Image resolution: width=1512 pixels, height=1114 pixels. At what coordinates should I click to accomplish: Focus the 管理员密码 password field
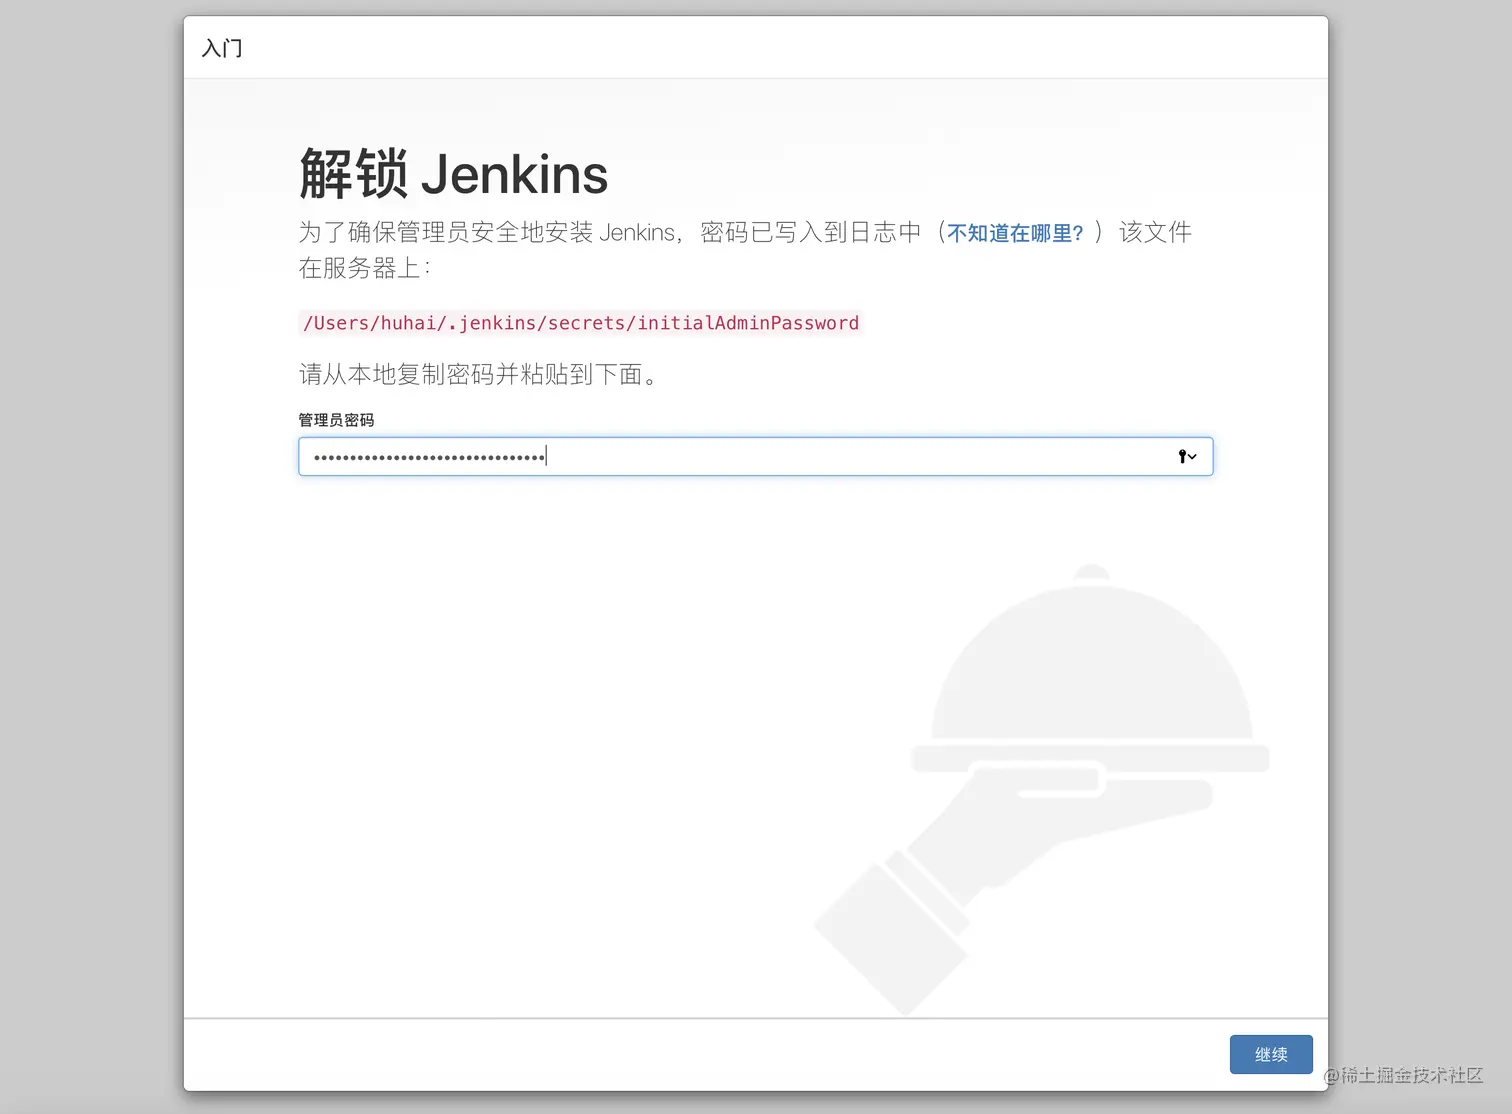coord(755,457)
